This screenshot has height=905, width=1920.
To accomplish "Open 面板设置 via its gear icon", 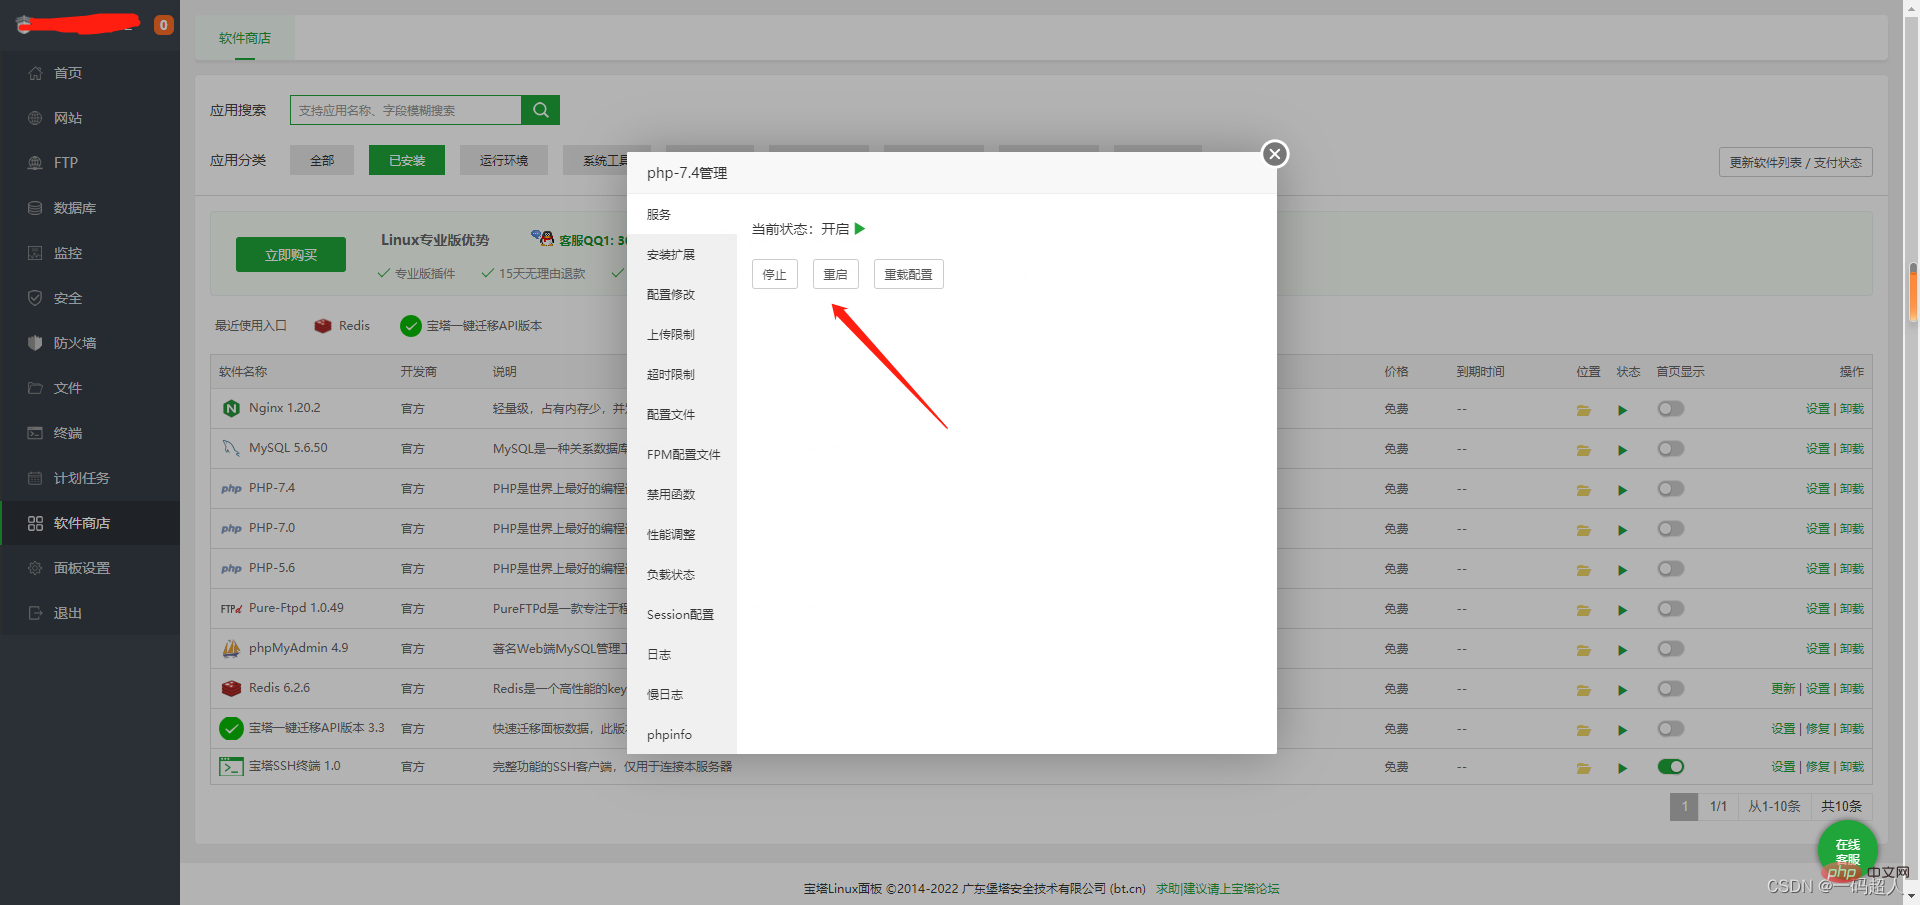I will click(x=35, y=568).
